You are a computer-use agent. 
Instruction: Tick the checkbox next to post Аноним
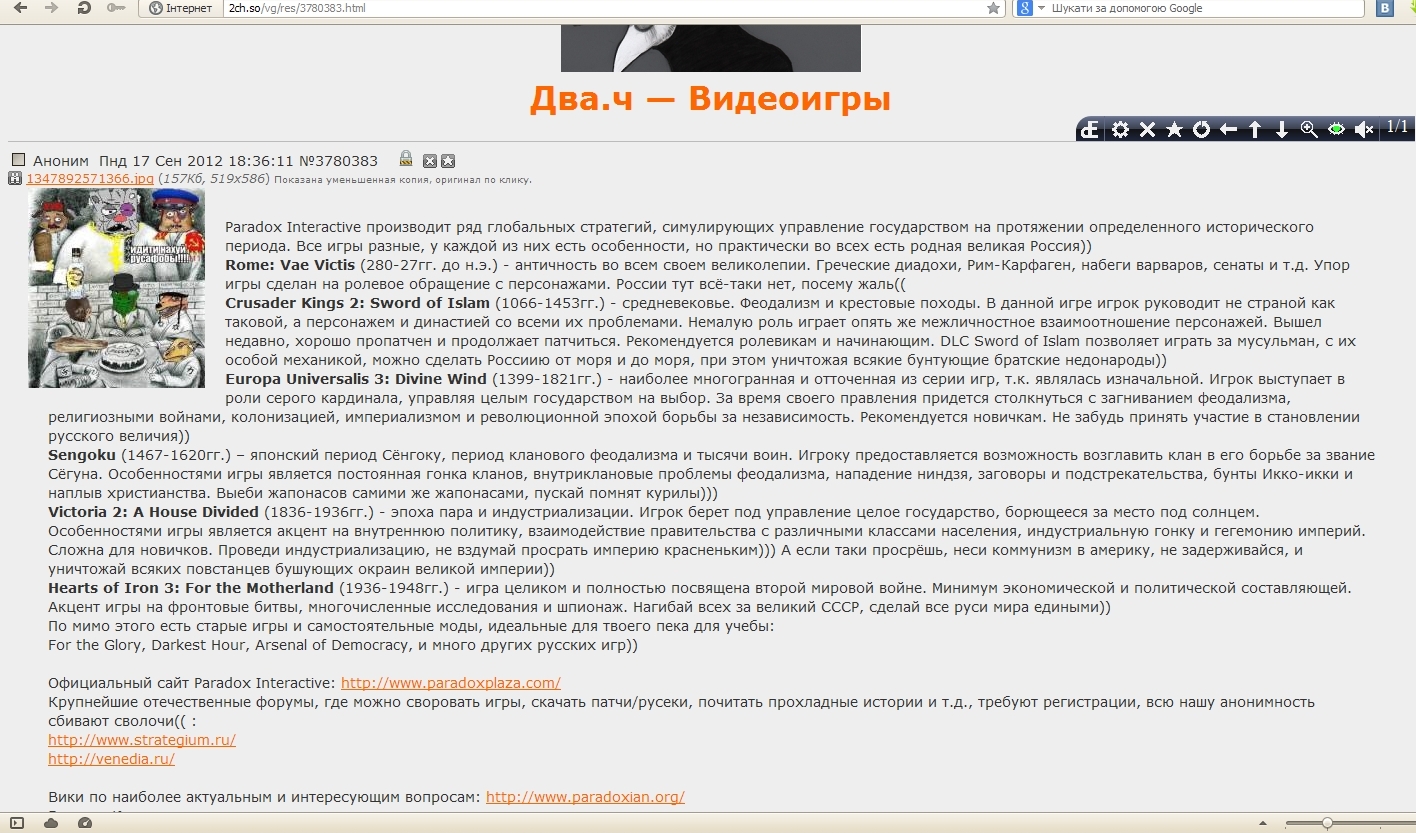18,160
